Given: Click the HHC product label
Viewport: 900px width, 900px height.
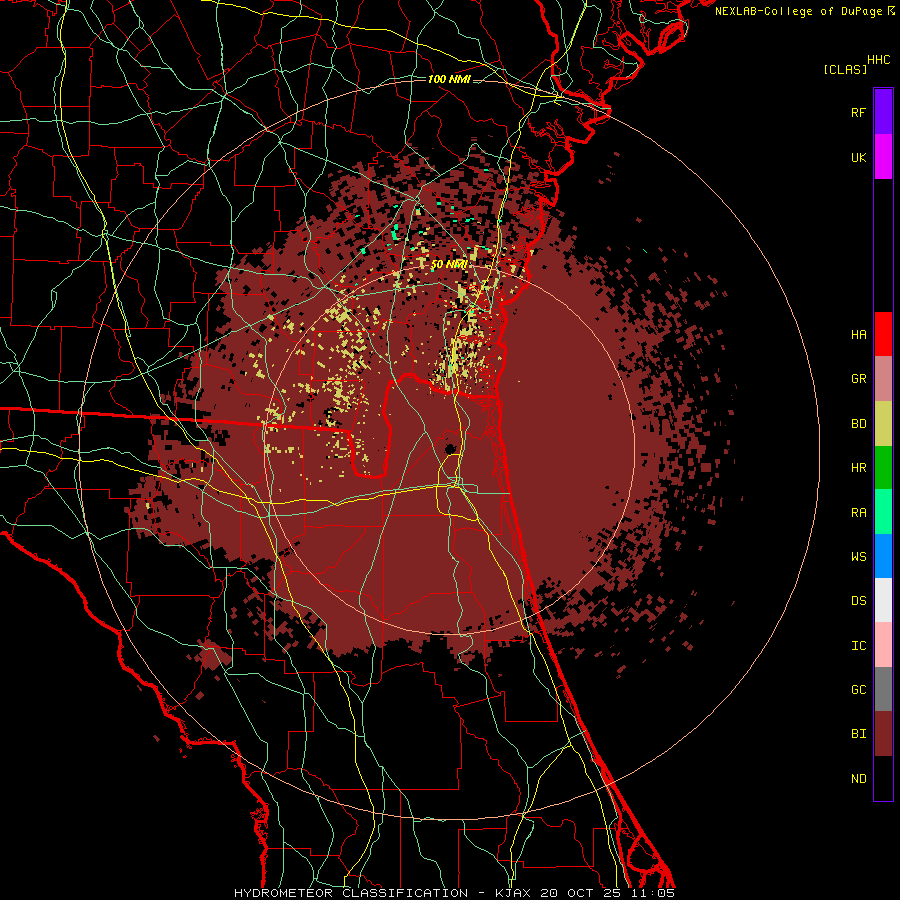Looking at the screenshot, I should click(x=878, y=60).
